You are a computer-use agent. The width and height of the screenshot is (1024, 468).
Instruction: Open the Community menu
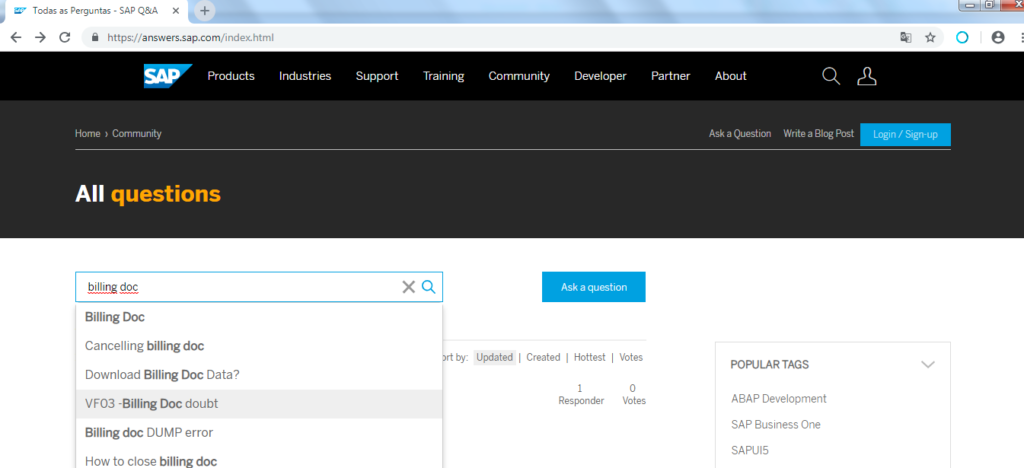coord(519,76)
